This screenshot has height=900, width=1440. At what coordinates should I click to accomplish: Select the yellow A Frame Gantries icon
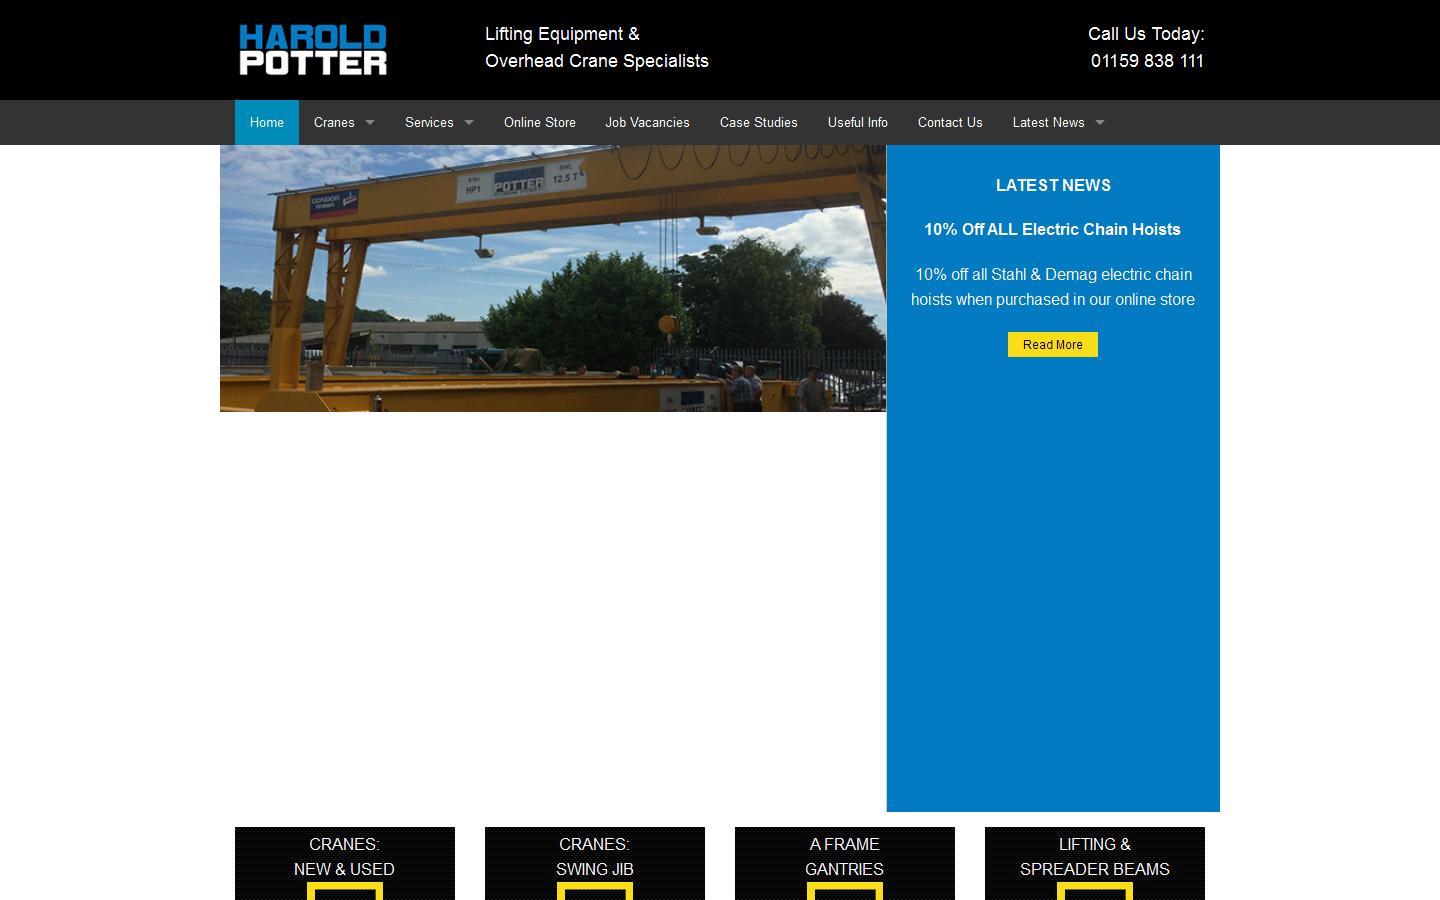pyautogui.click(x=844, y=893)
